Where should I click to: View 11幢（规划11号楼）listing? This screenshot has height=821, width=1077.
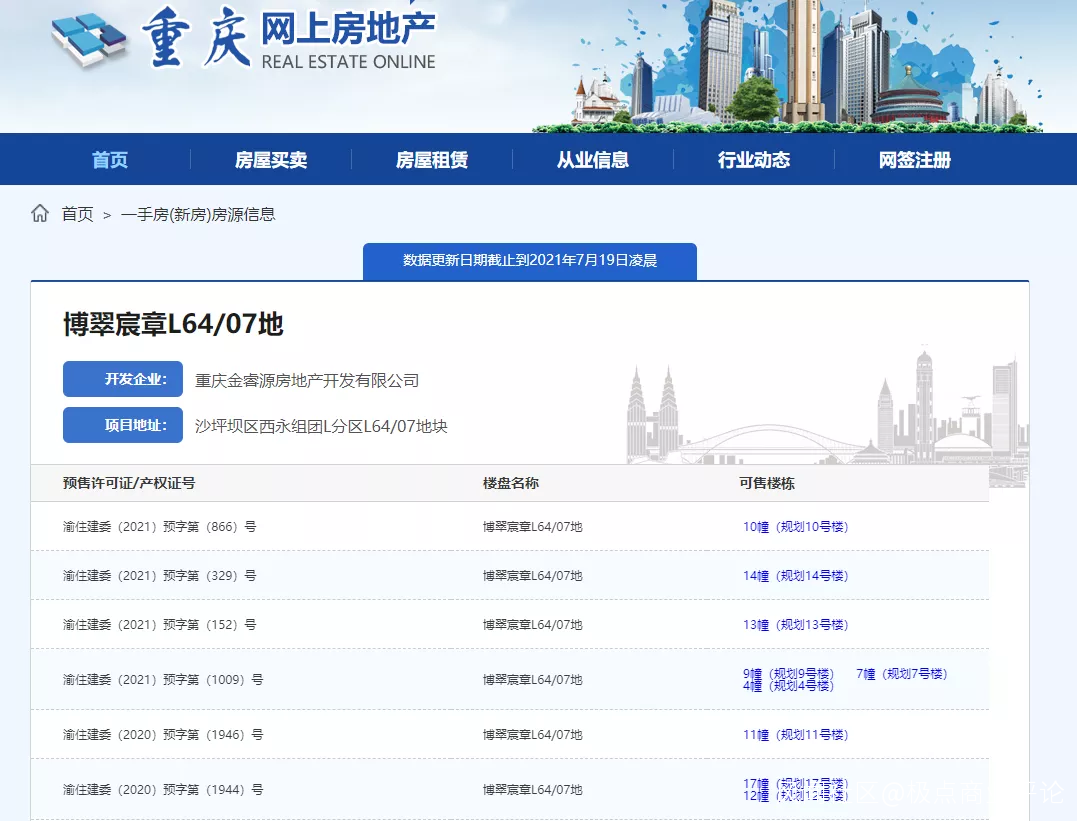click(795, 734)
